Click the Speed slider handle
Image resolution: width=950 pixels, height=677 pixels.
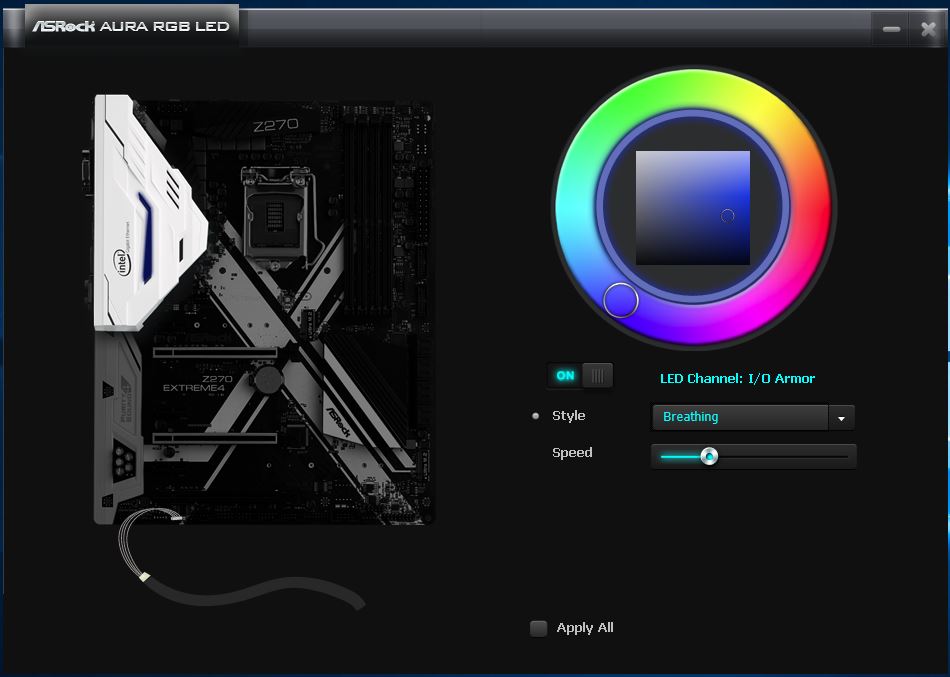(709, 456)
